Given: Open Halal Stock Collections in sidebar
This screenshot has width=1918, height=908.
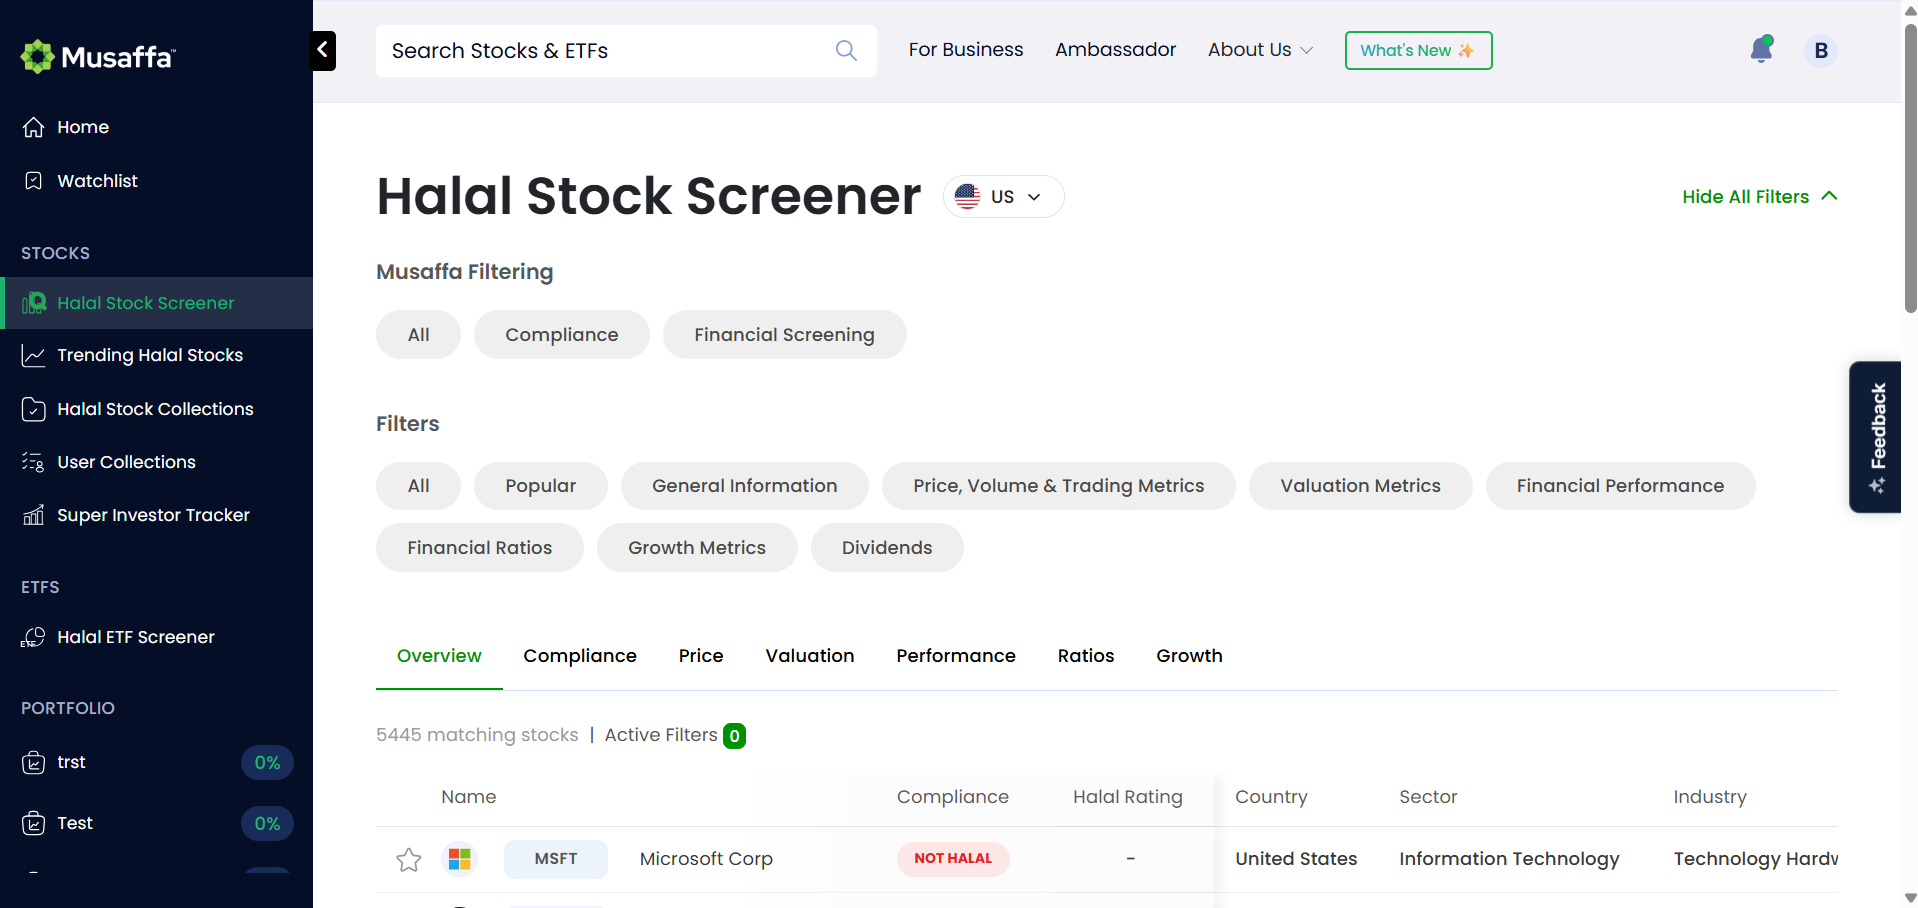Looking at the screenshot, I should (x=155, y=409).
